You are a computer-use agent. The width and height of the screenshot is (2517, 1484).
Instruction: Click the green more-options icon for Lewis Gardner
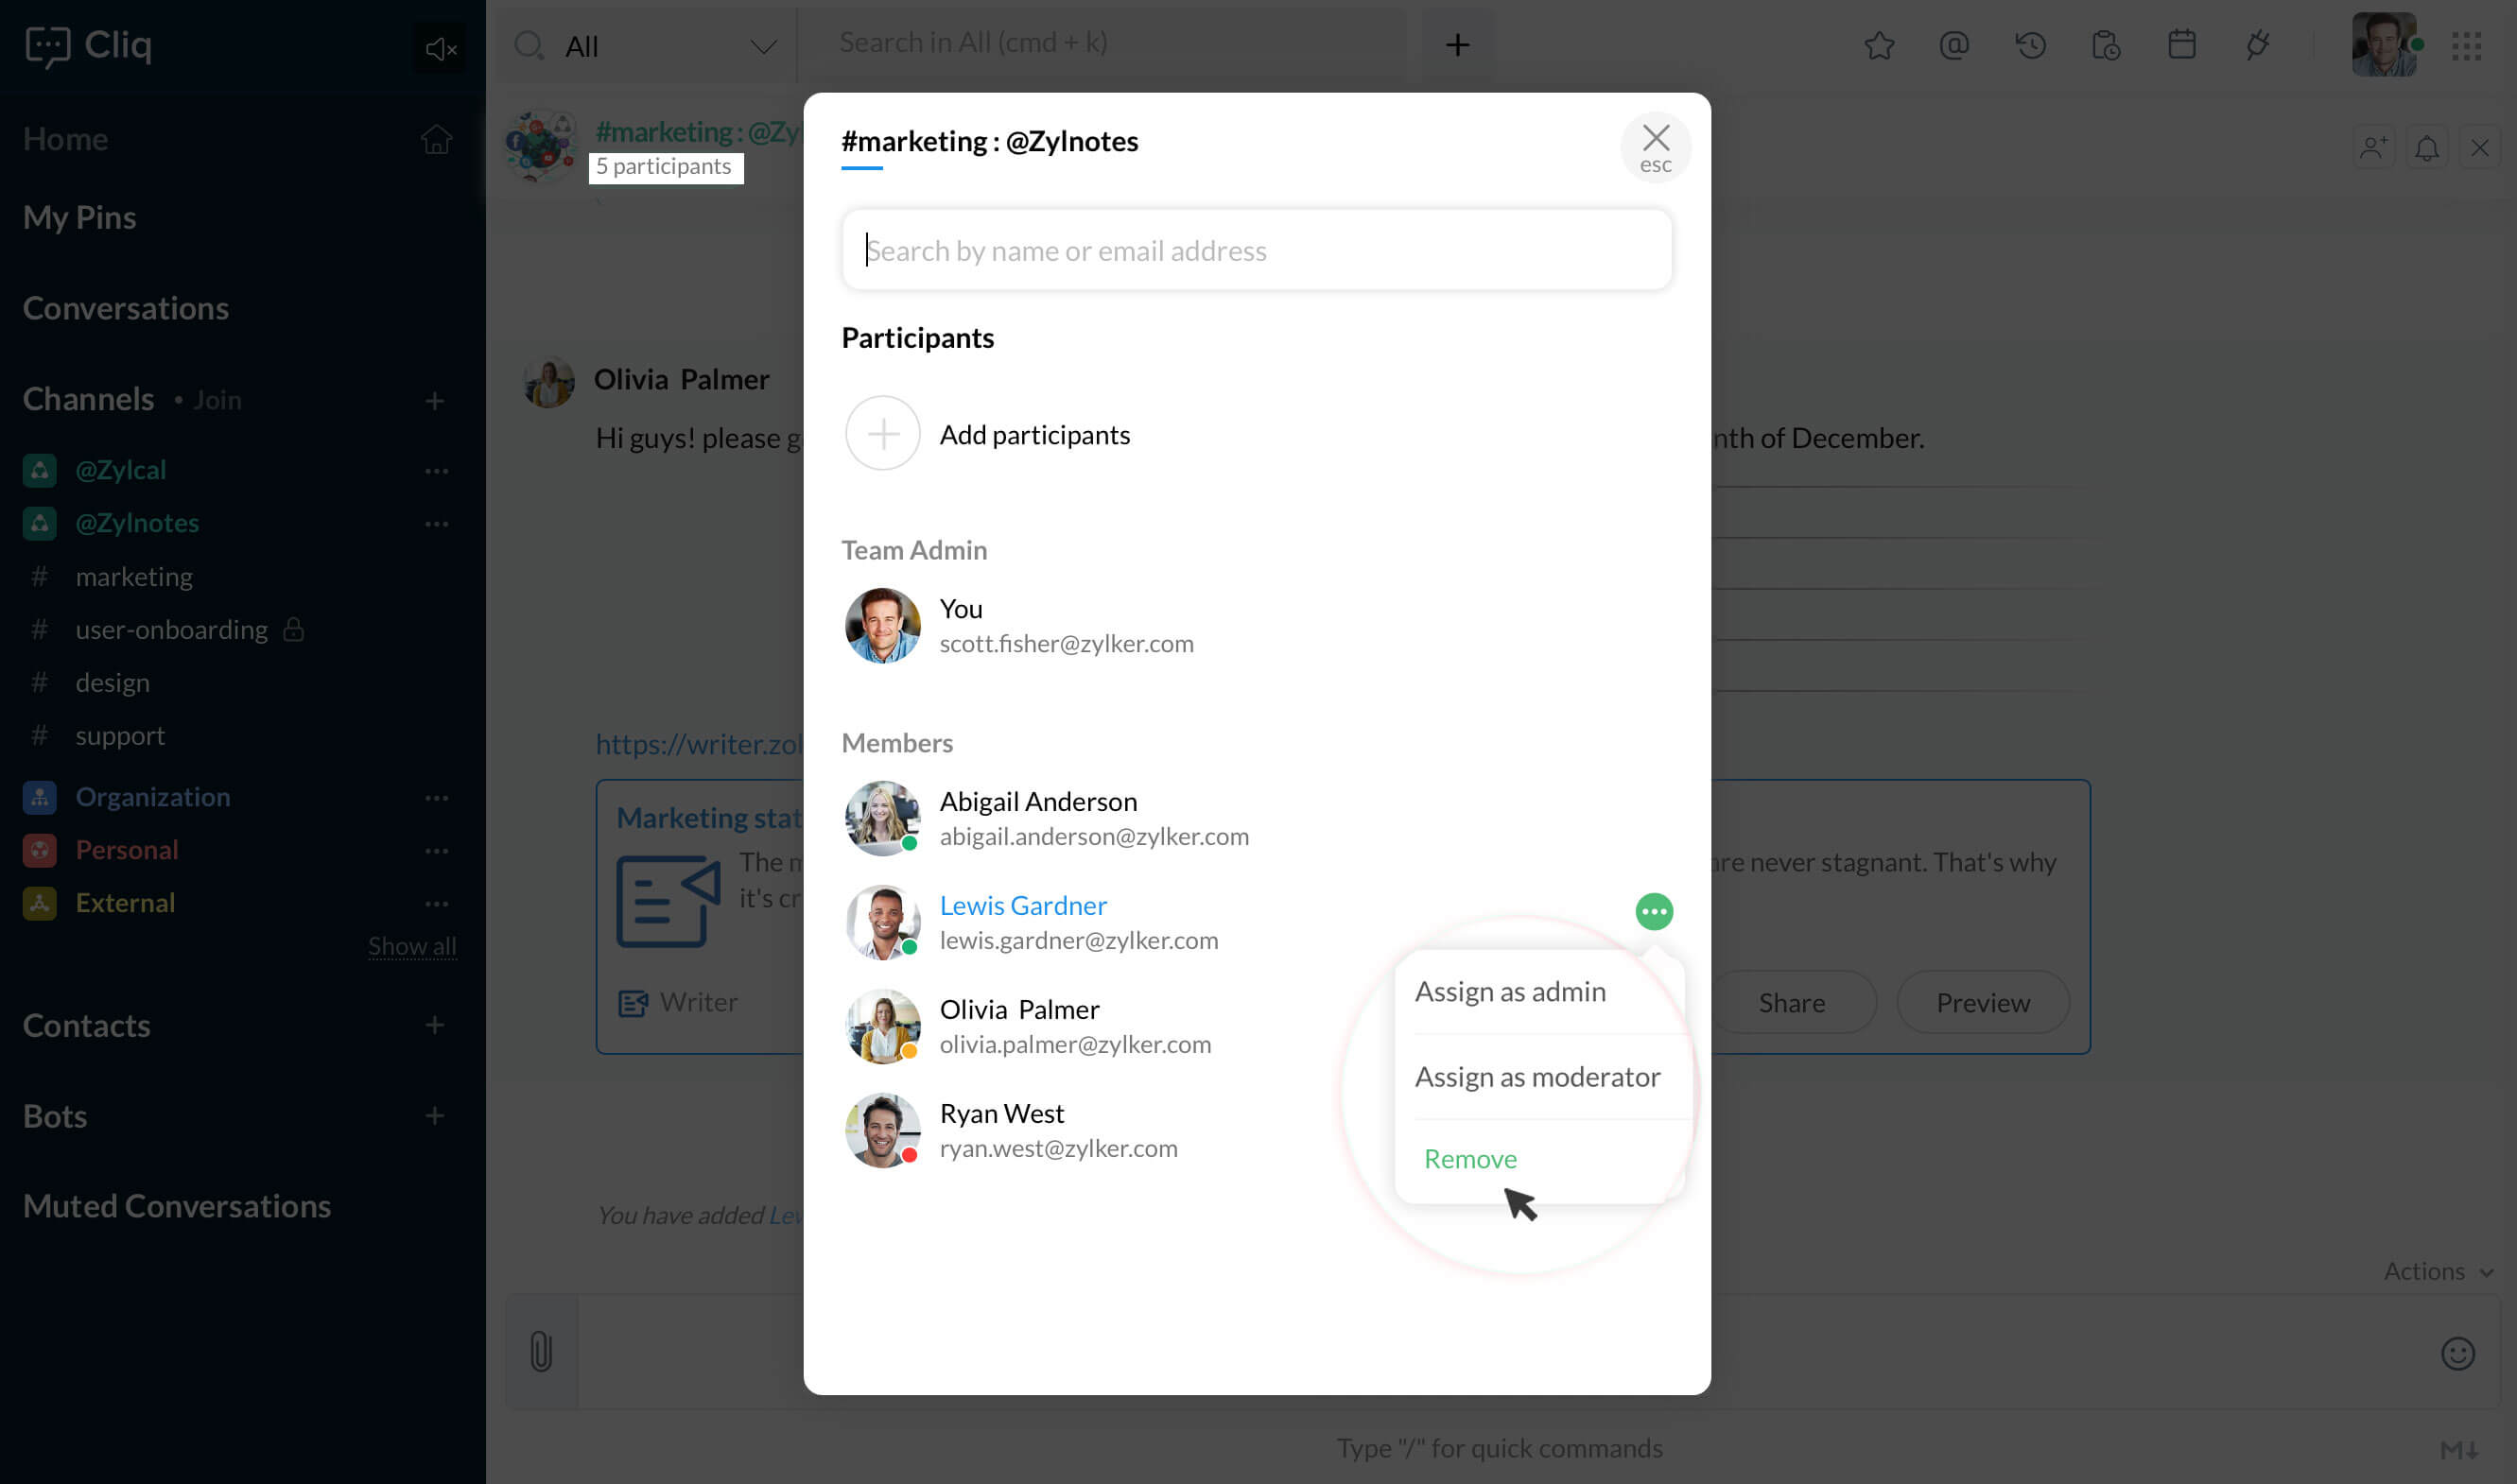[x=1653, y=911]
